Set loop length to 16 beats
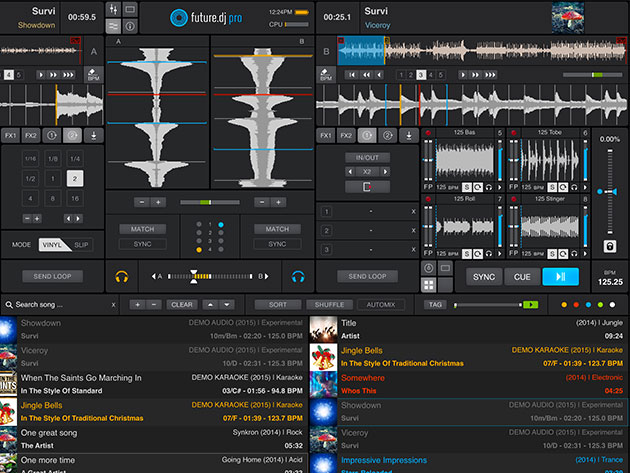This screenshot has height=473, width=630. (75, 199)
